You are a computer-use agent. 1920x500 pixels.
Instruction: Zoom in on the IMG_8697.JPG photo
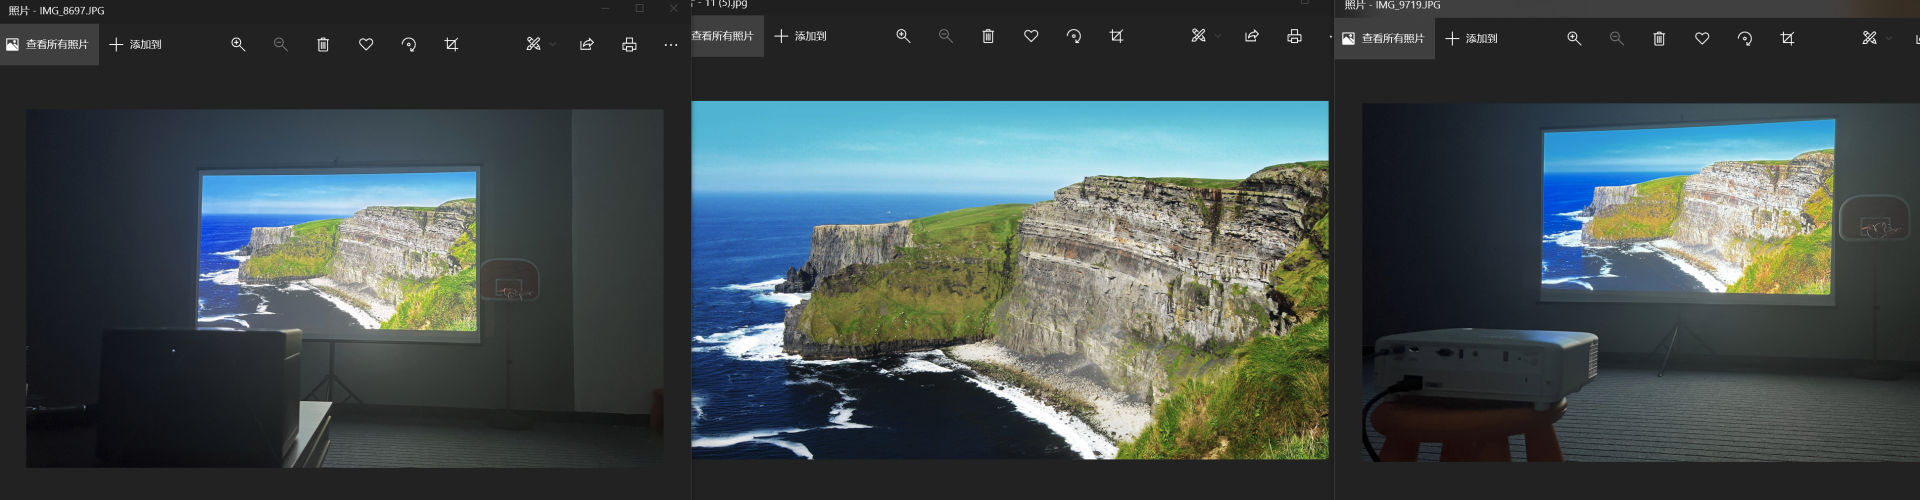coord(238,45)
